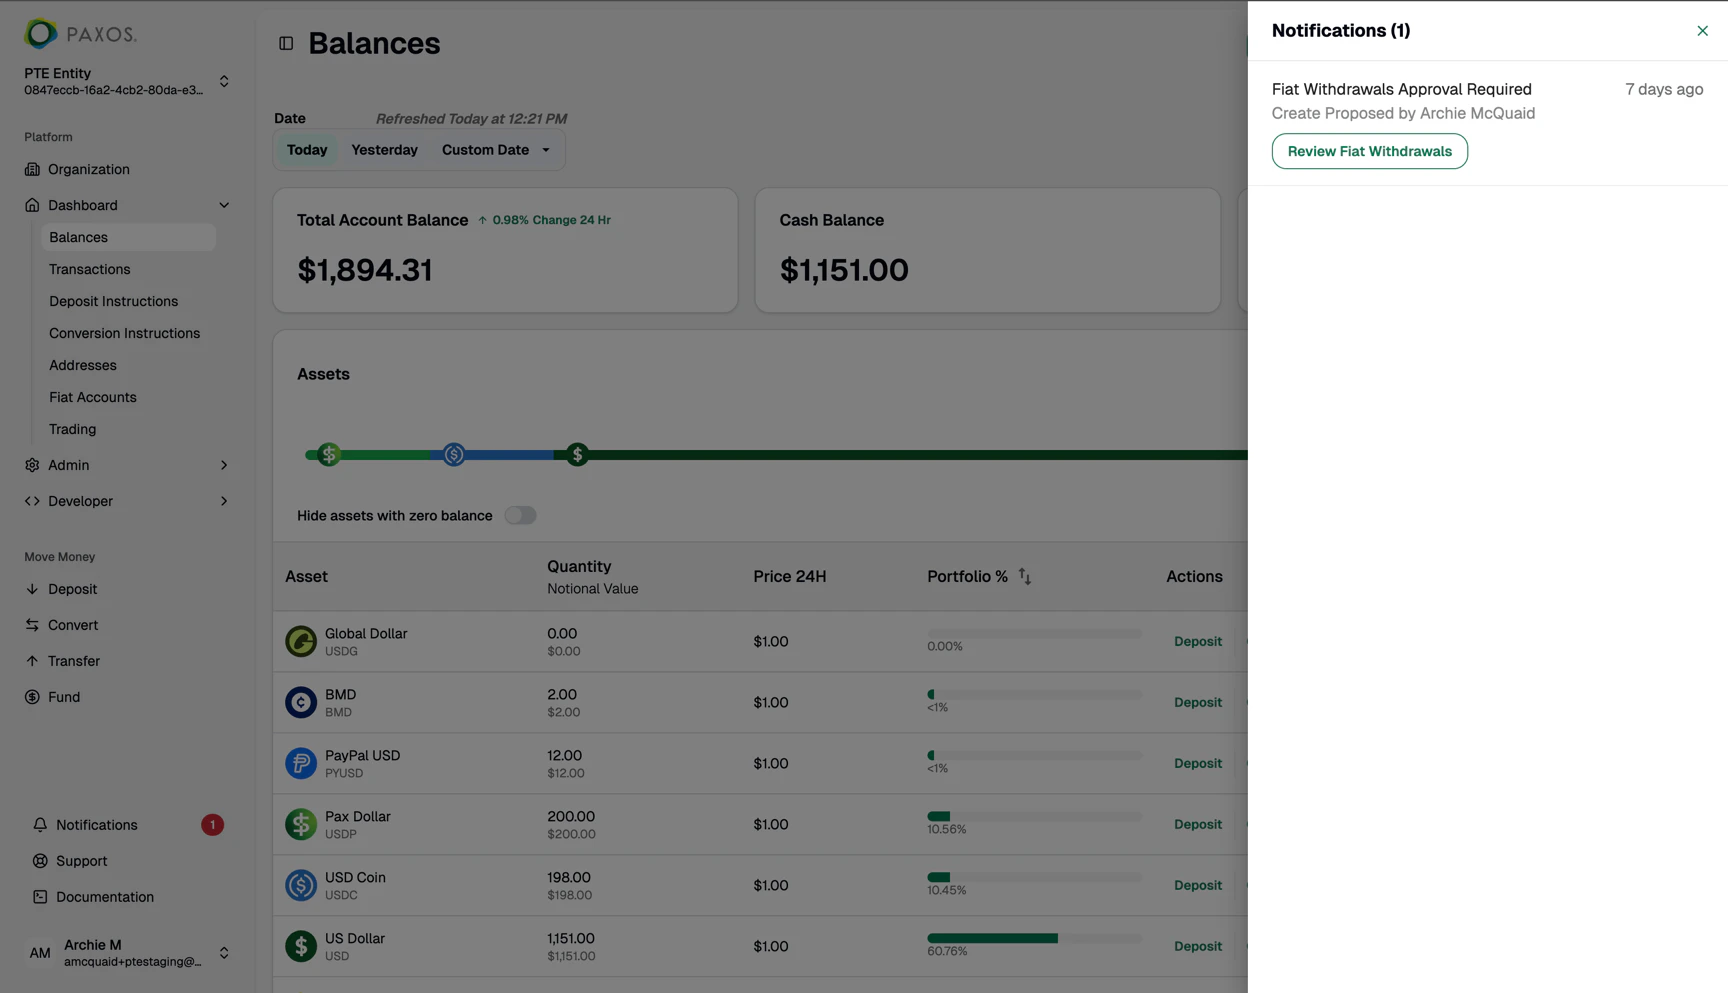The width and height of the screenshot is (1728, 993).
Task: Toggle Hide assets with zero balance
Action: click(x=520, y=516)
